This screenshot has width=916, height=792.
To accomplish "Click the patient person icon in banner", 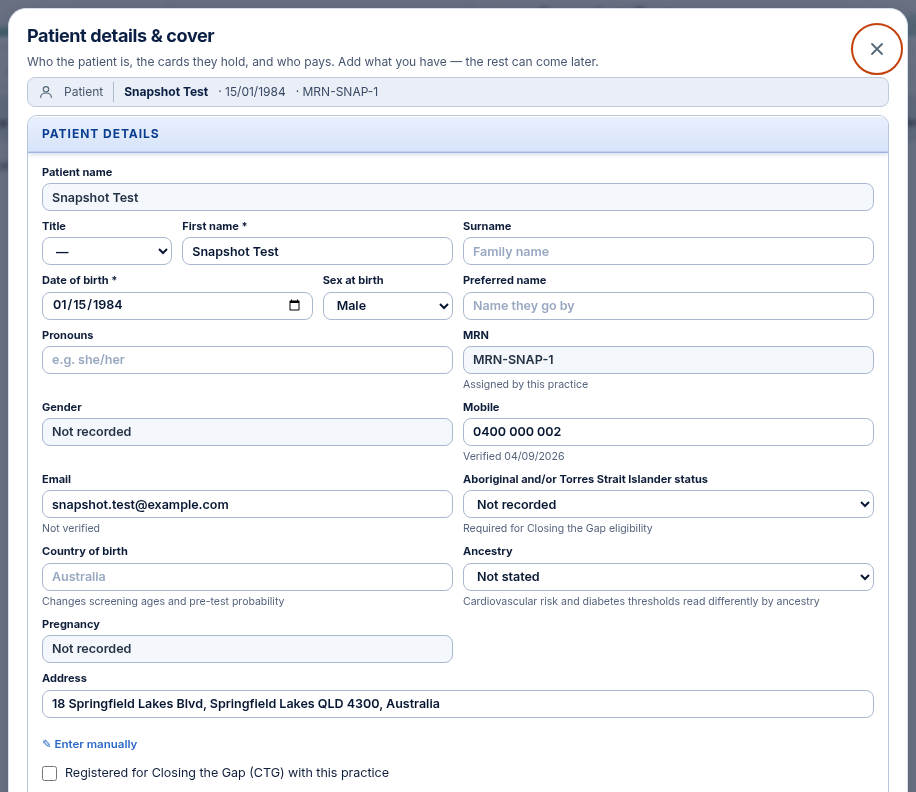I will point(46,92).
